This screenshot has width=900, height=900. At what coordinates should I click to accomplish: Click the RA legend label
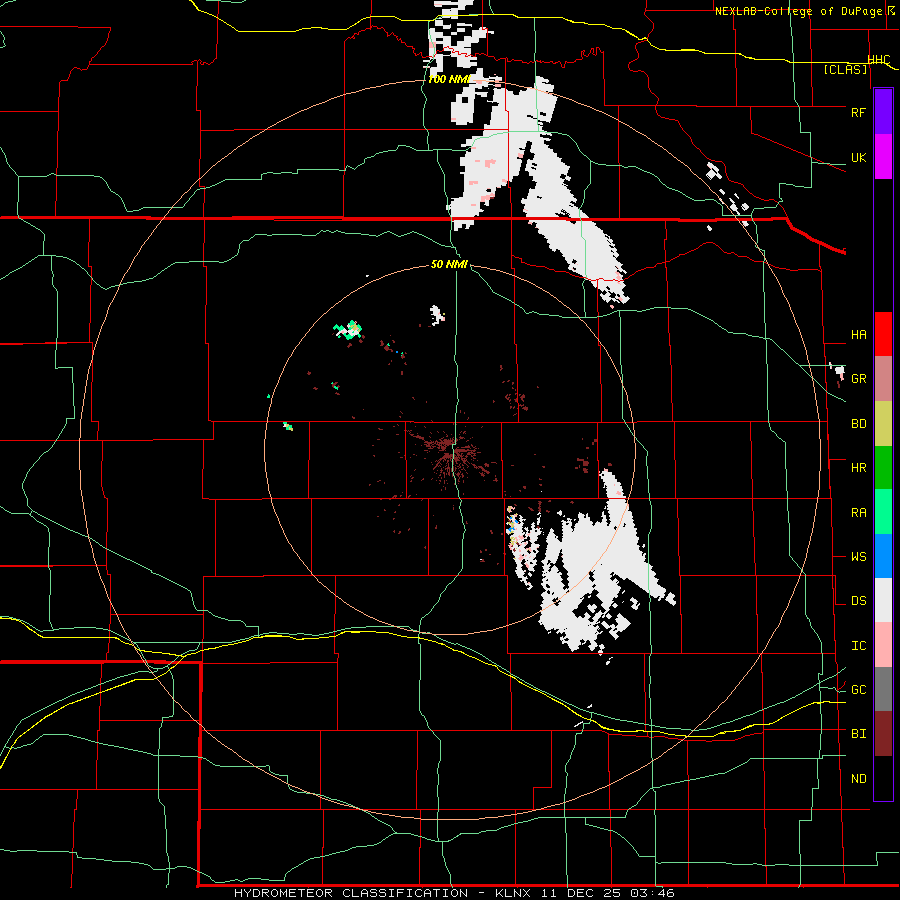[858, 513]
